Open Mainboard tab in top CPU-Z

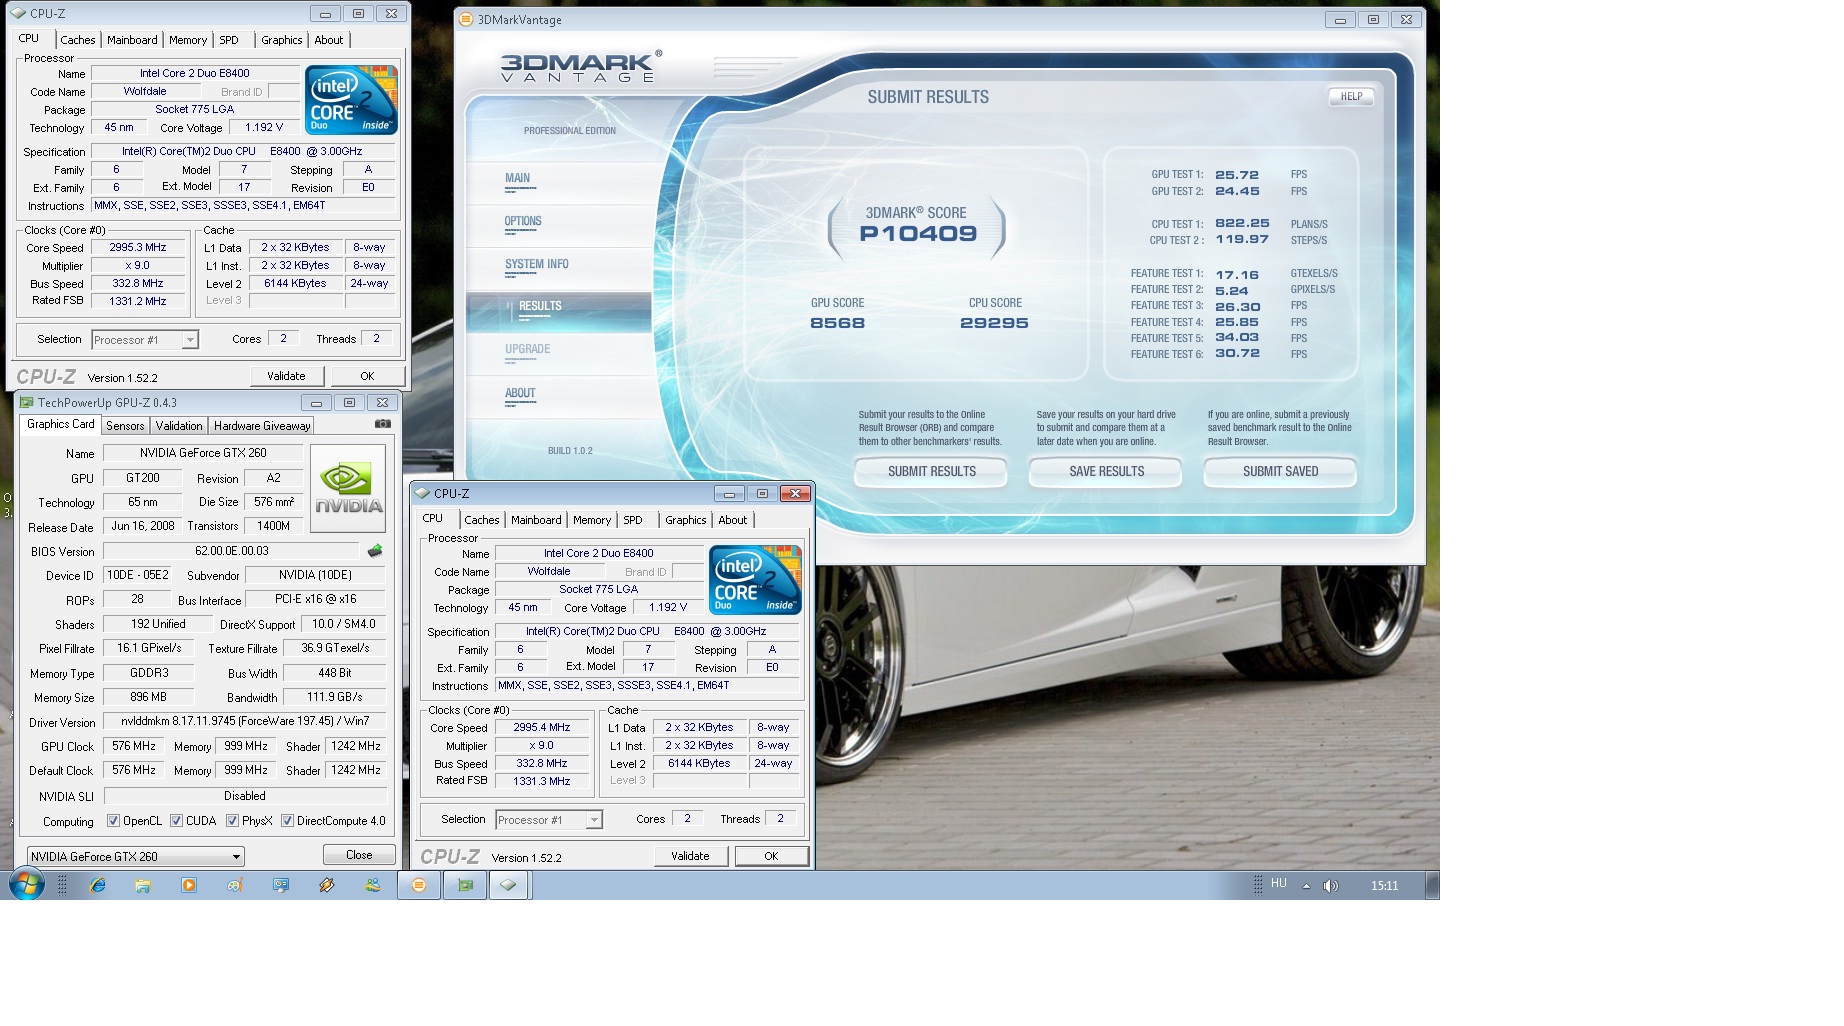[132, 40]
